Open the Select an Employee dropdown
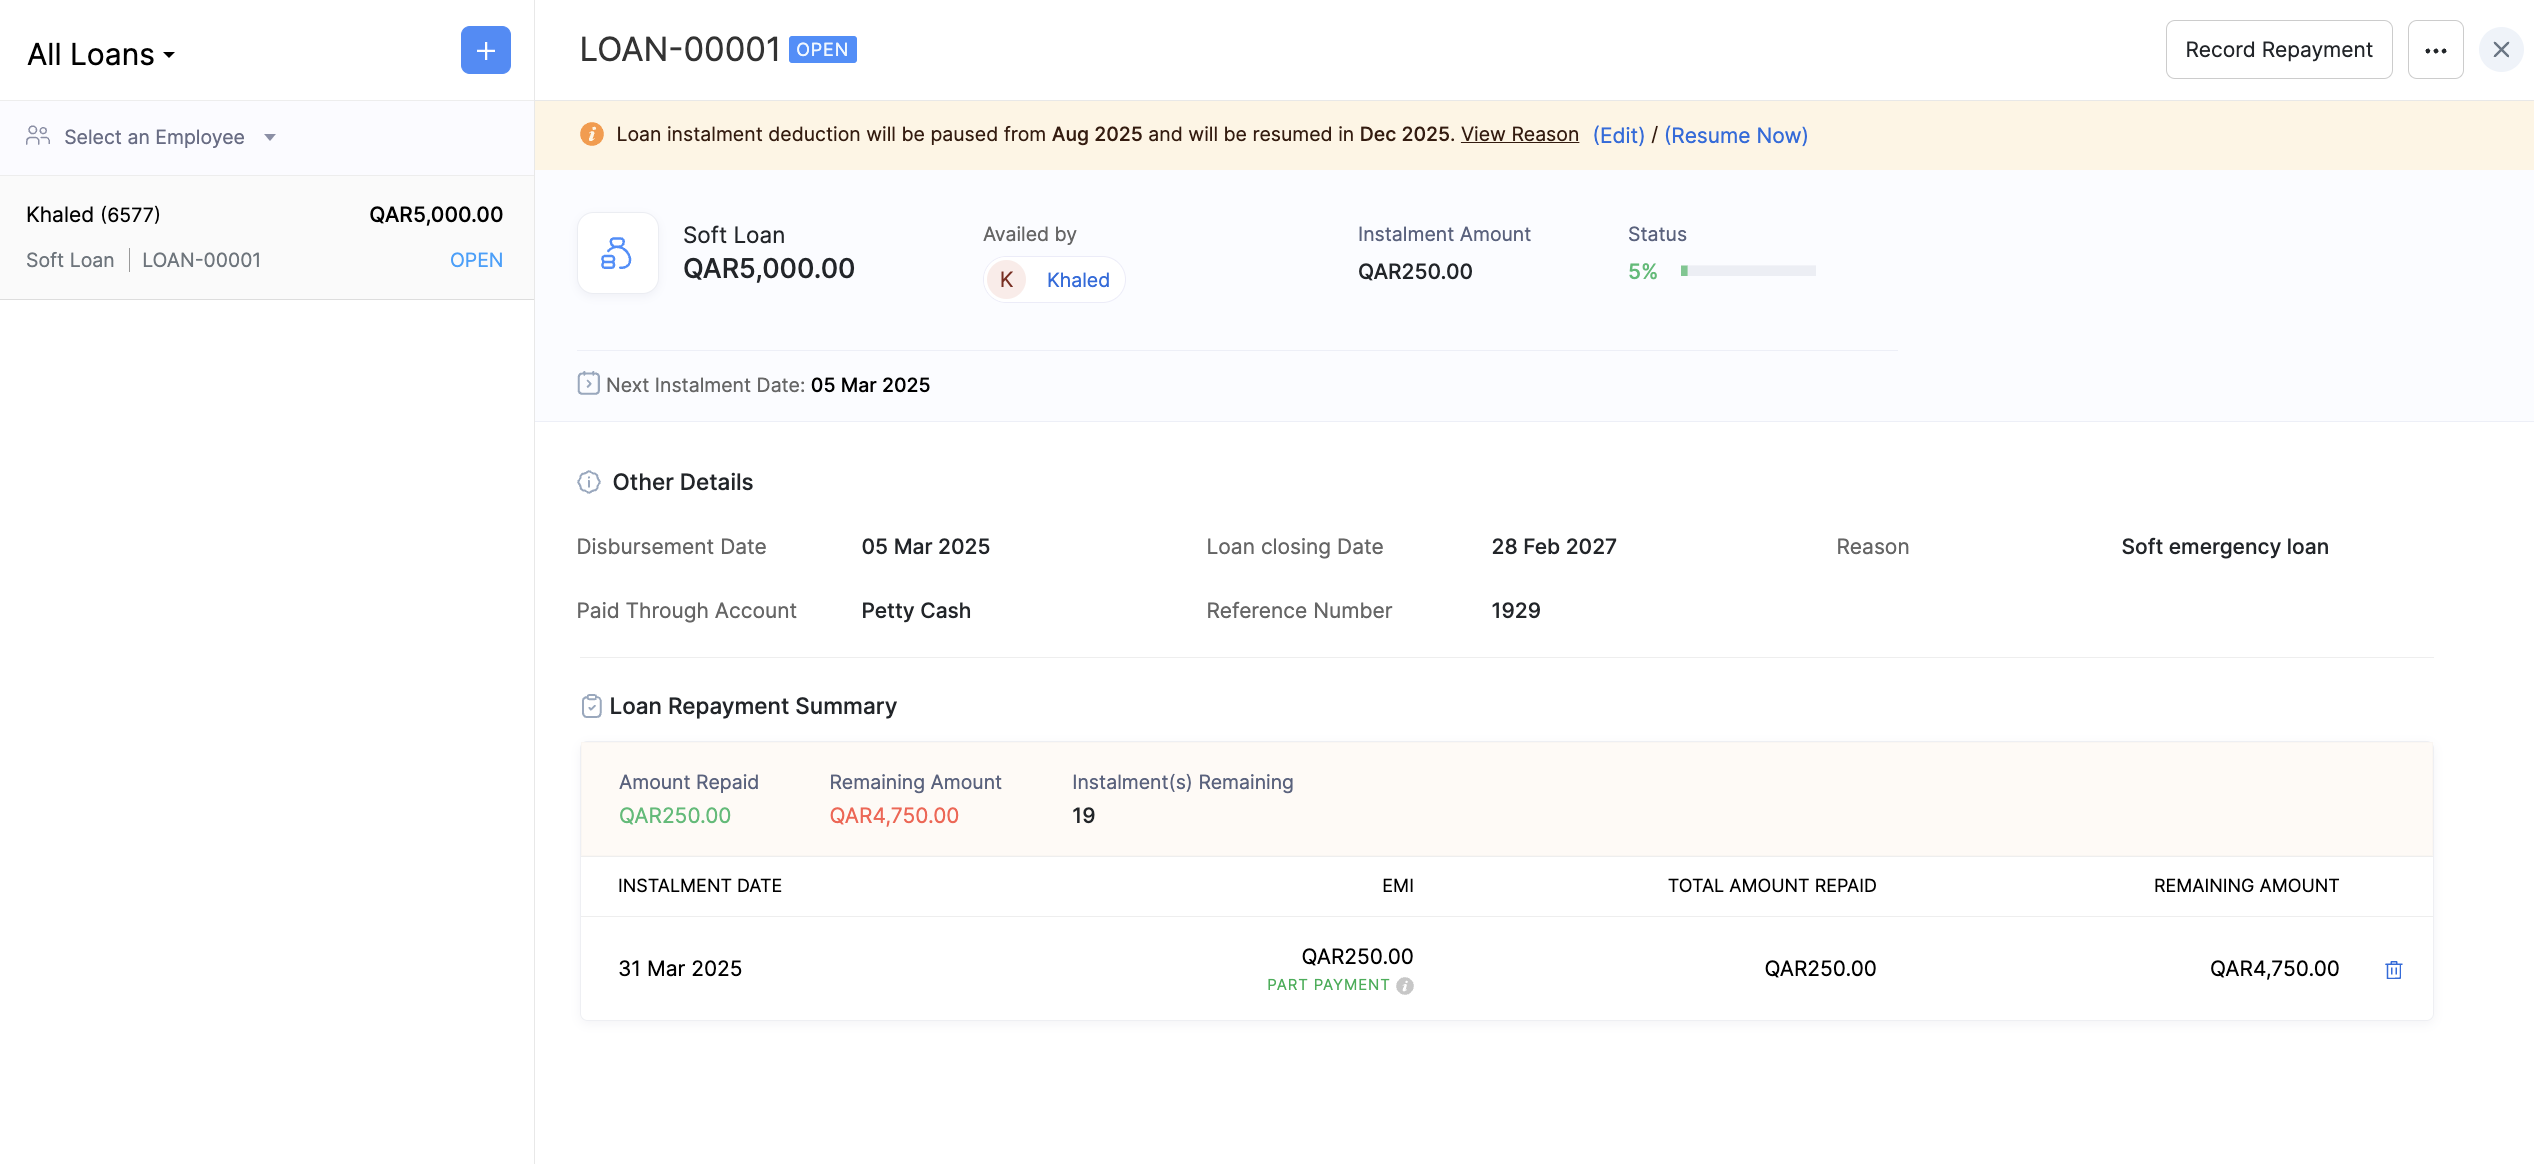The height and width of the screenshot is (1164, 2534). point(155,137)
